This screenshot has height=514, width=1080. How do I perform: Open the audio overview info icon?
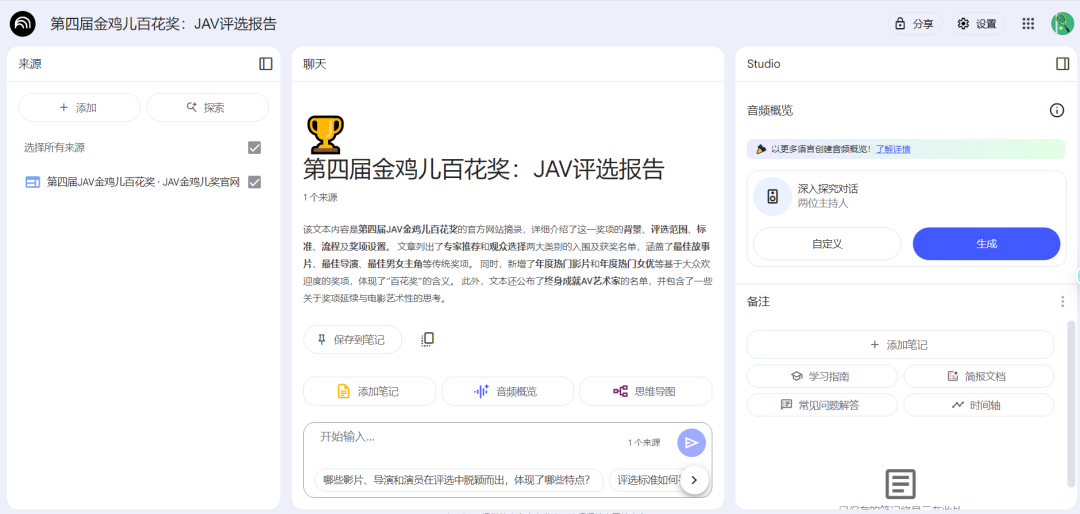1057,110
